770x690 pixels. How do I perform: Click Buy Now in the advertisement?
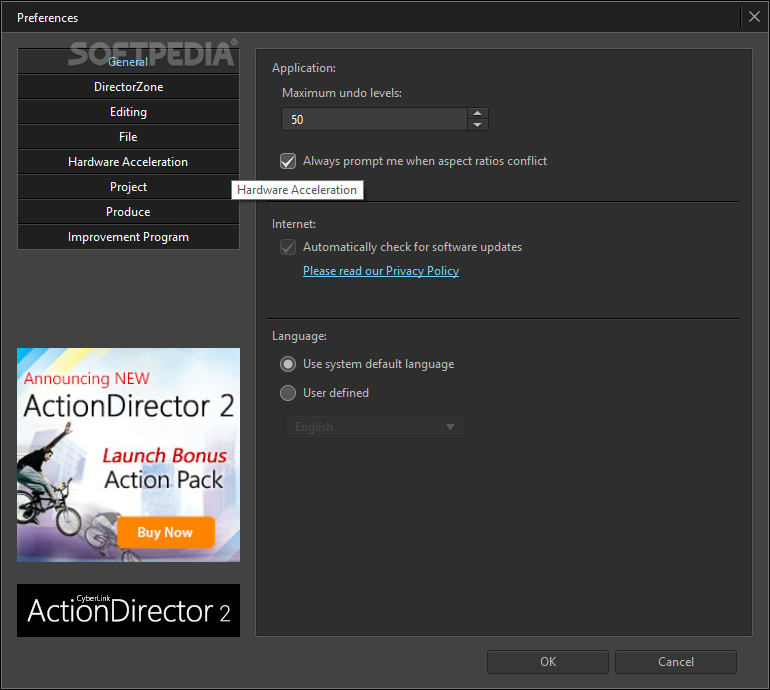coord(166,532)
